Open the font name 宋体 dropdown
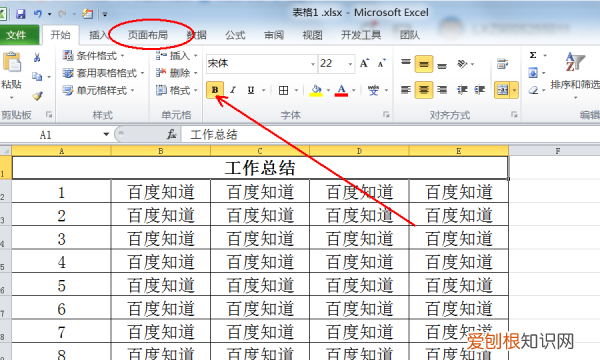This screenshot has height=360, width=600. tap(313, 64)
